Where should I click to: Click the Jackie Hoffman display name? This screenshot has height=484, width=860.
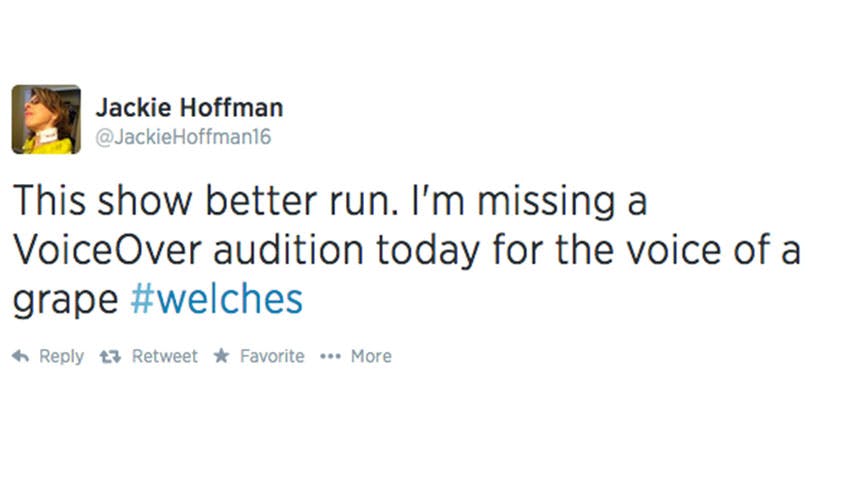click(189, 107)
